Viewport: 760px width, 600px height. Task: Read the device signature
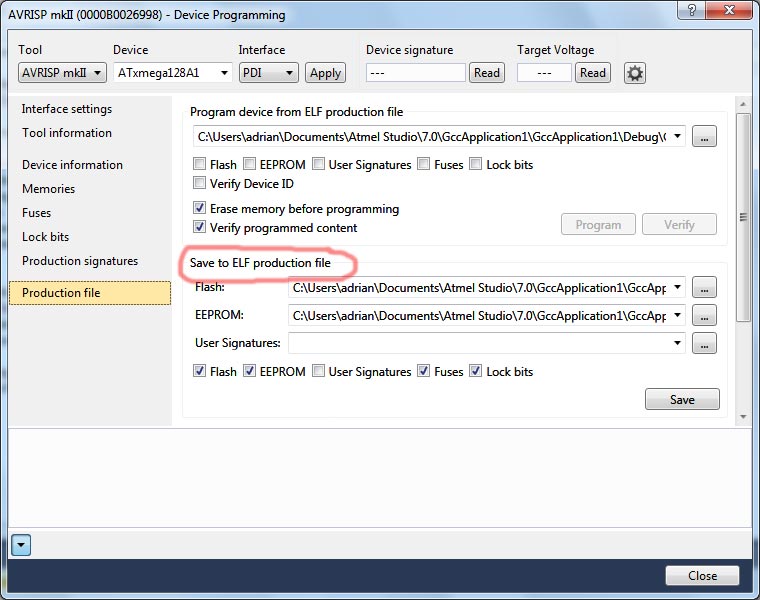[487, 73]
